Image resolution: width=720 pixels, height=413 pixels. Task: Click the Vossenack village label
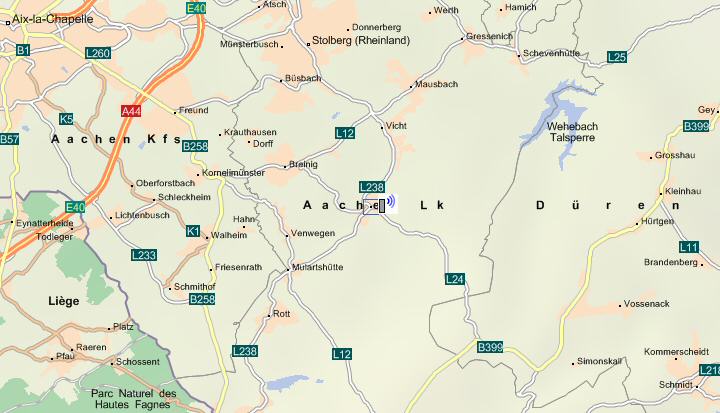point(647,304)
